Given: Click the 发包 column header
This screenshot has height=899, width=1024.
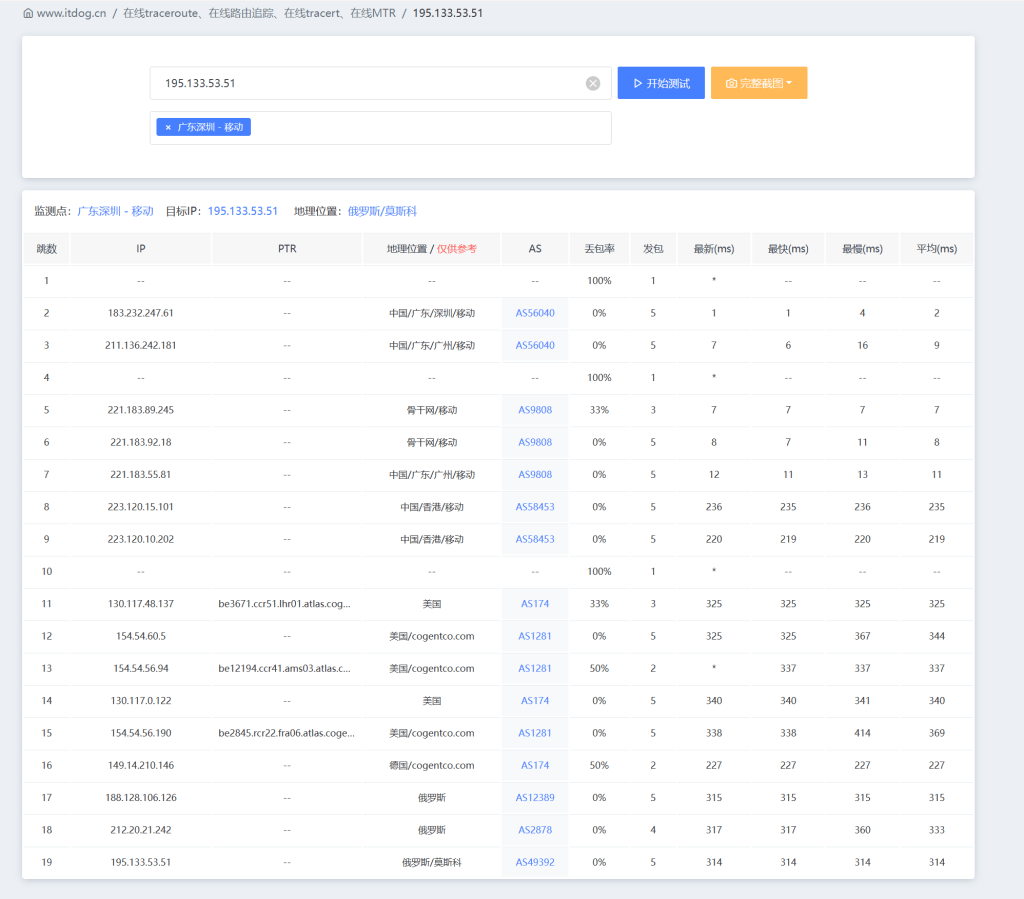Looking at the screenshot, I should (x=652, y=249).
